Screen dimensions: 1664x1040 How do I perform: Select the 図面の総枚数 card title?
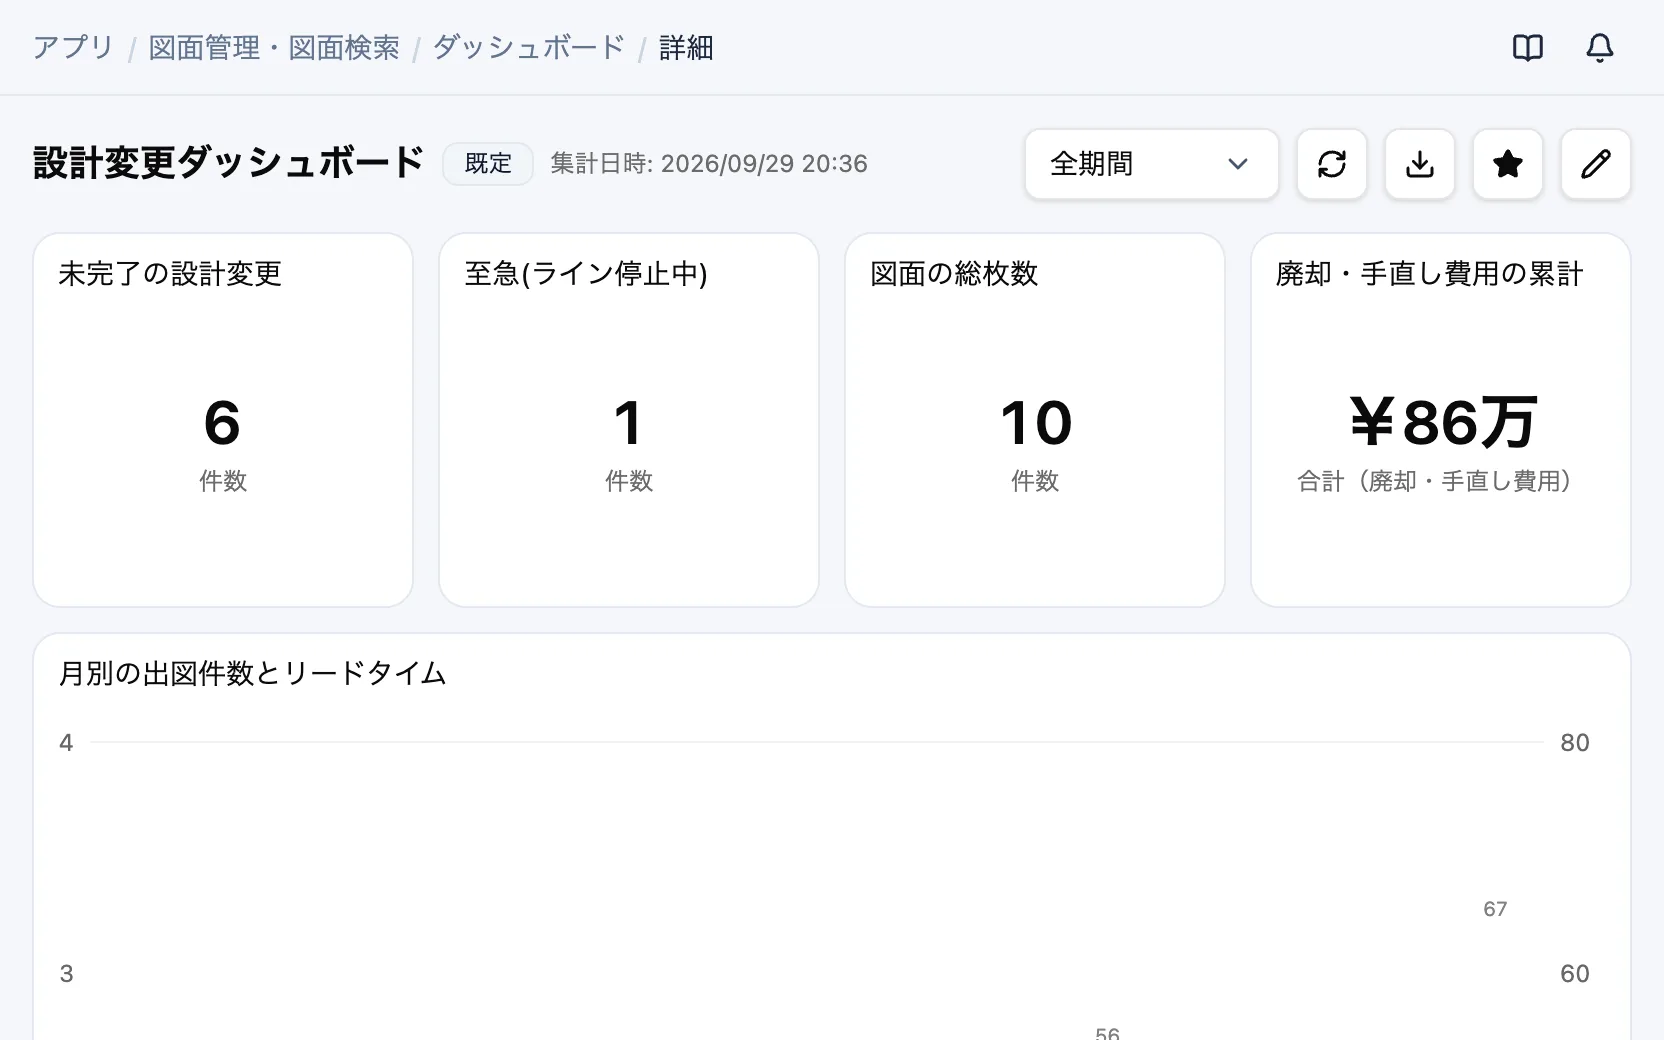point(954,274)
